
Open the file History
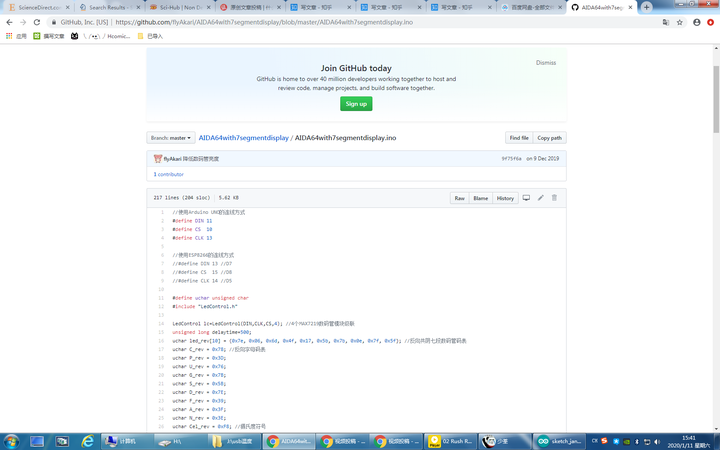(505, 198)
